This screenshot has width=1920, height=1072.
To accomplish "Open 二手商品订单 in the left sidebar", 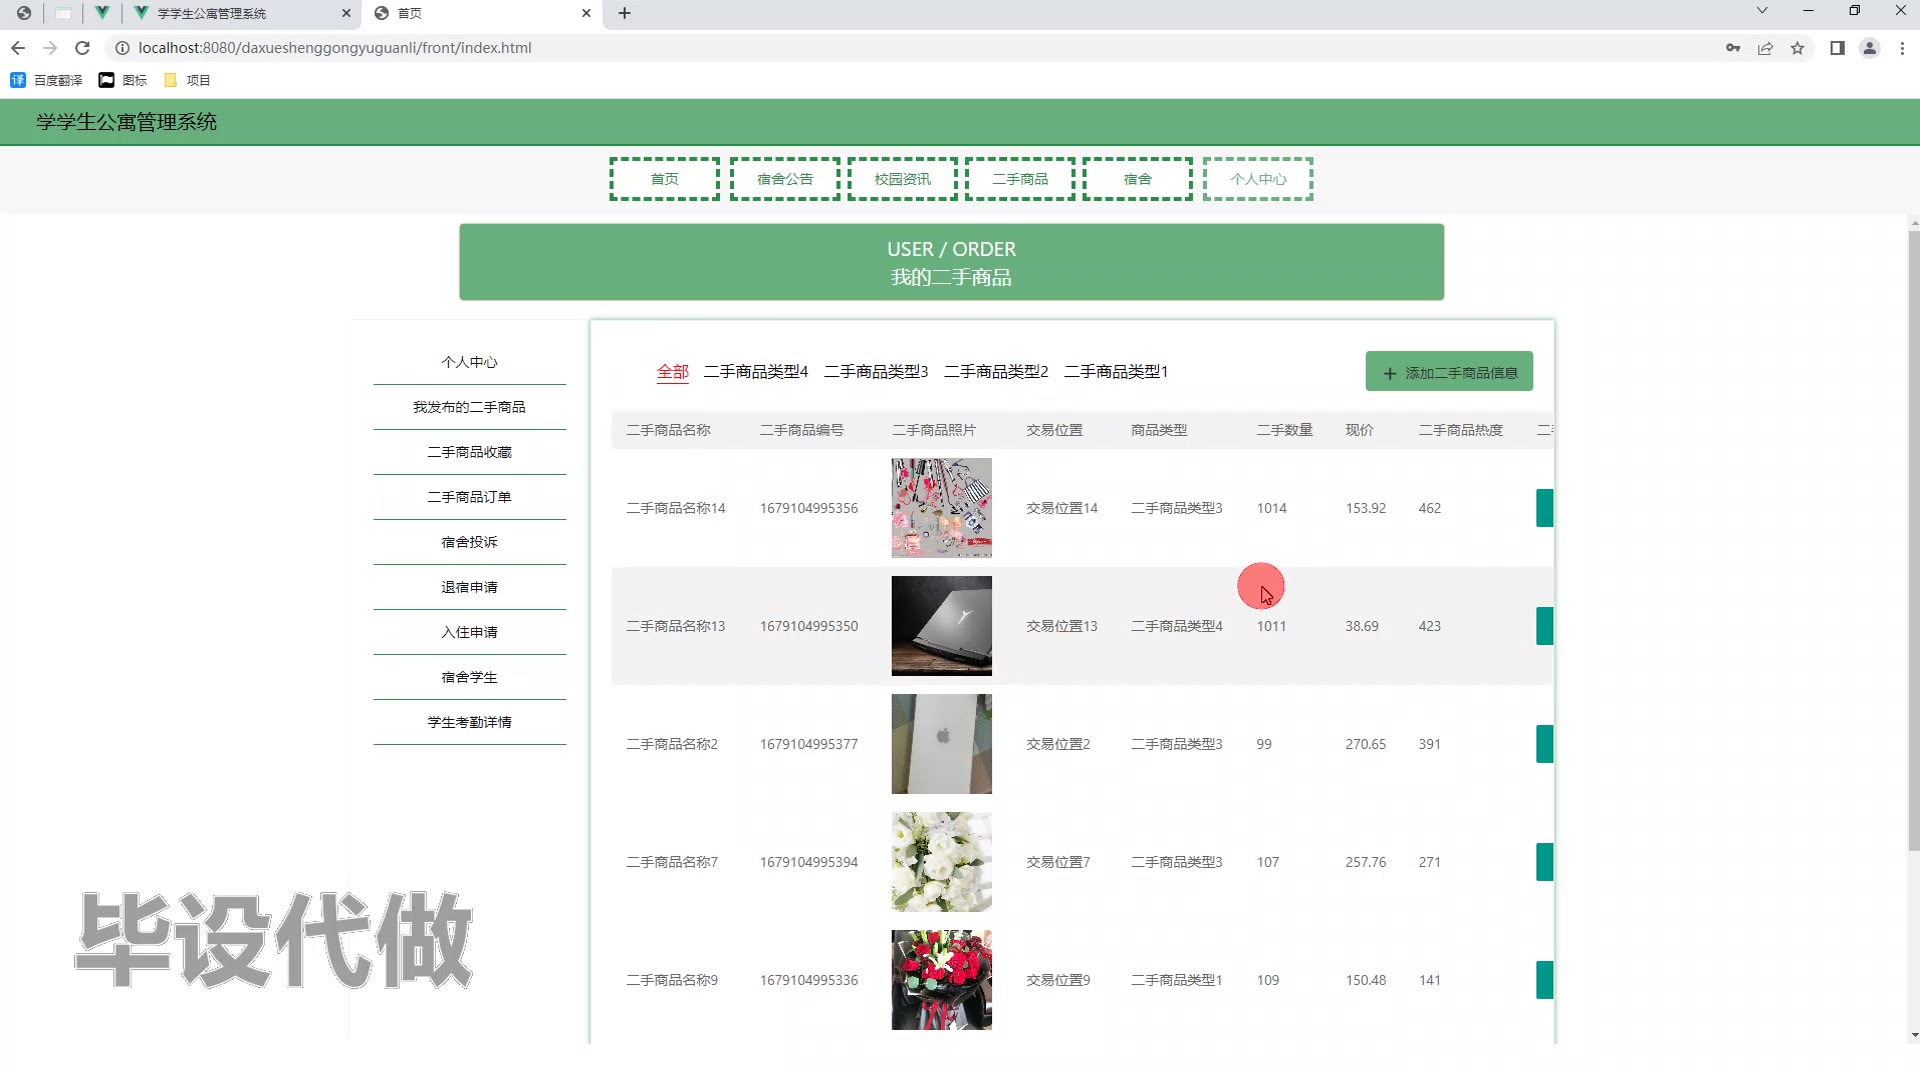I will pos(469,497).
